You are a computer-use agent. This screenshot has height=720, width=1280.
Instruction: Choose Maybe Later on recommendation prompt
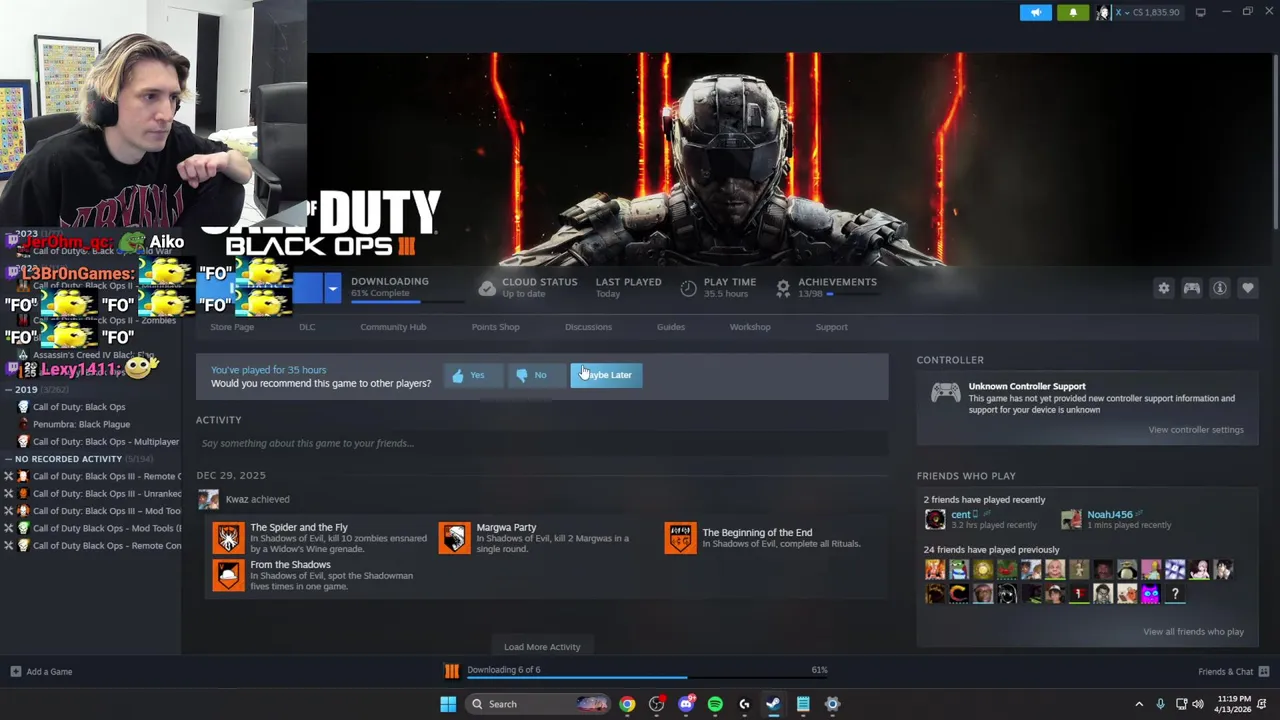[x=606, y=375]
